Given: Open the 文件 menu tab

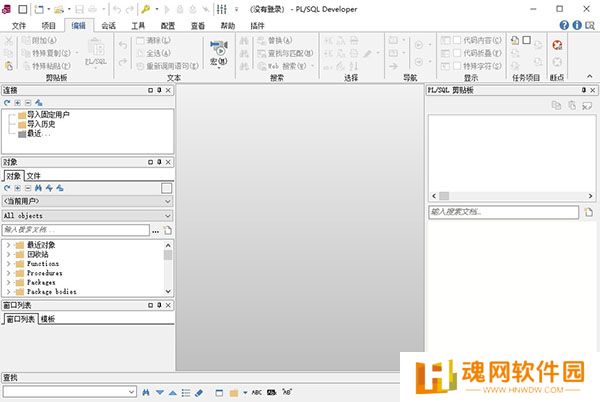Looking at the screenshot, I should tap(19, 26).
